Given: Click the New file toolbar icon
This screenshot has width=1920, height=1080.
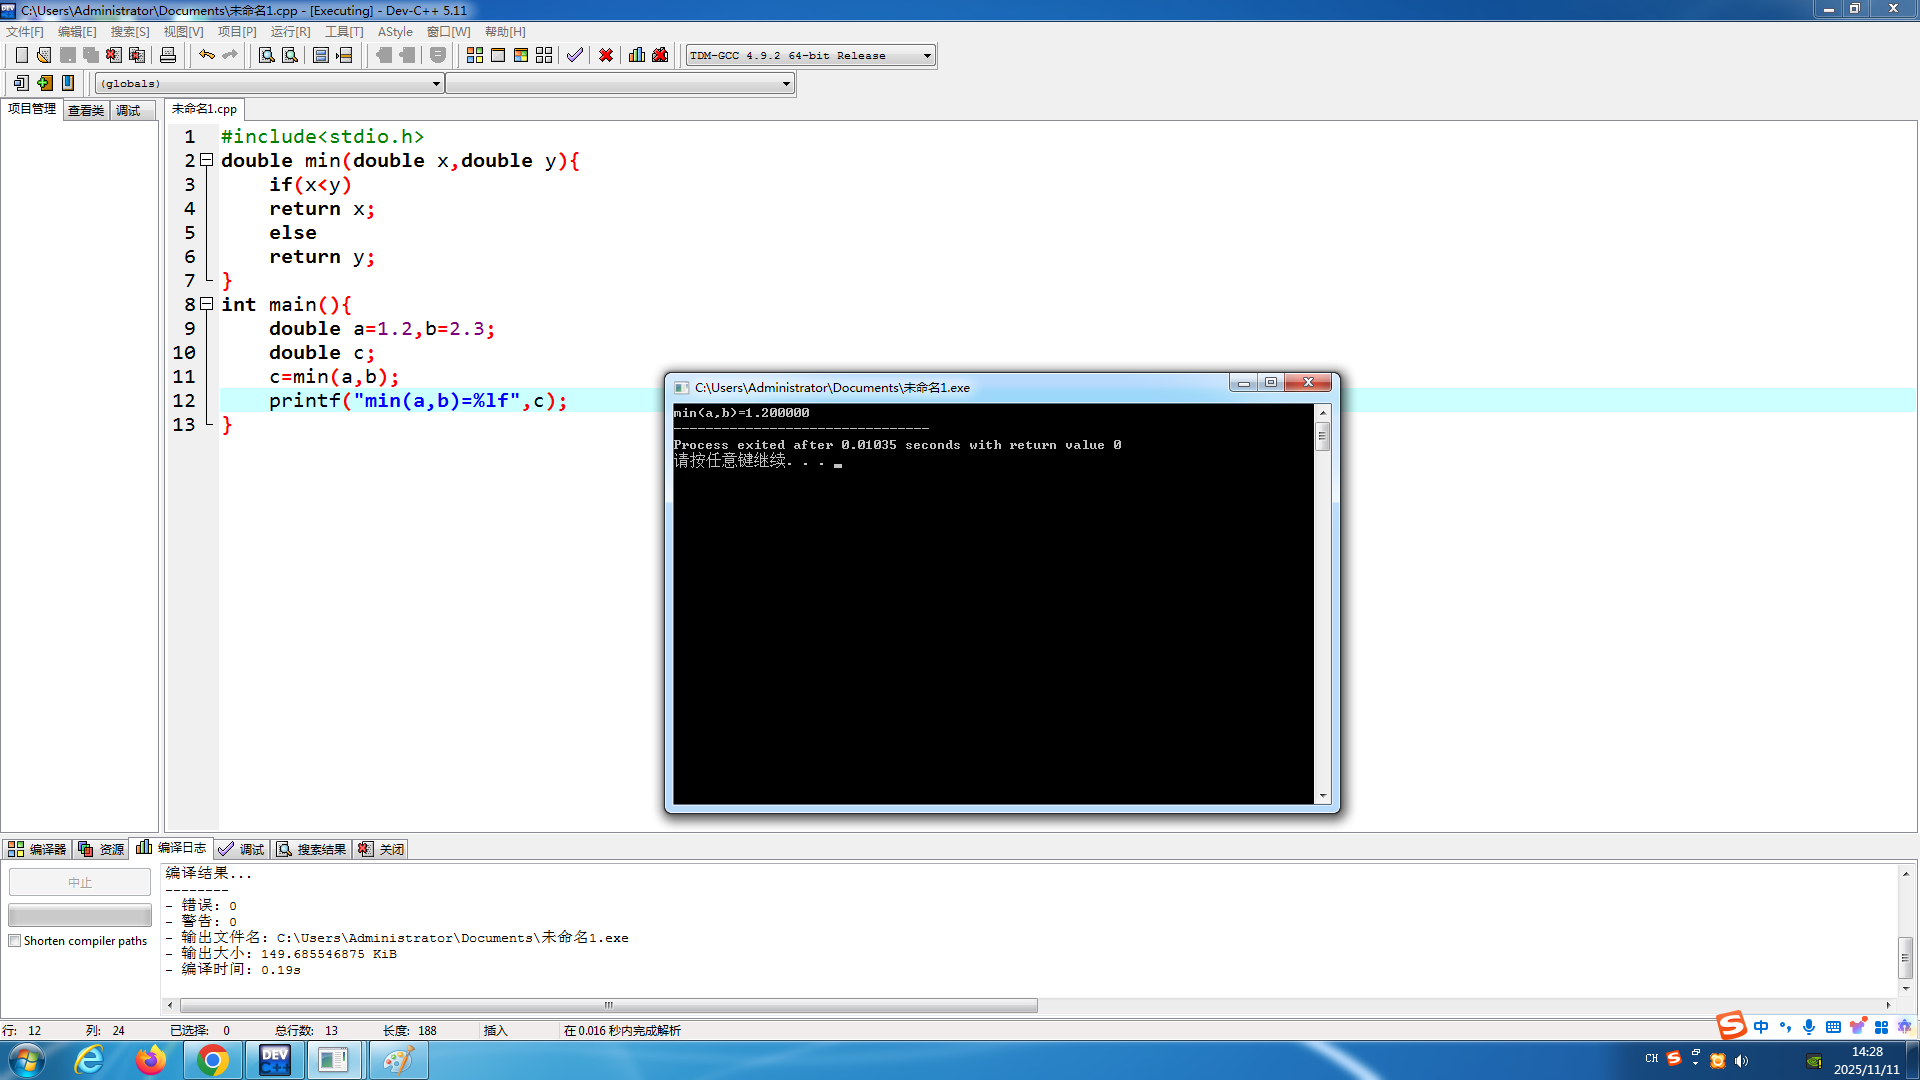Looking at the screenshot, I should tap(21, 55).
